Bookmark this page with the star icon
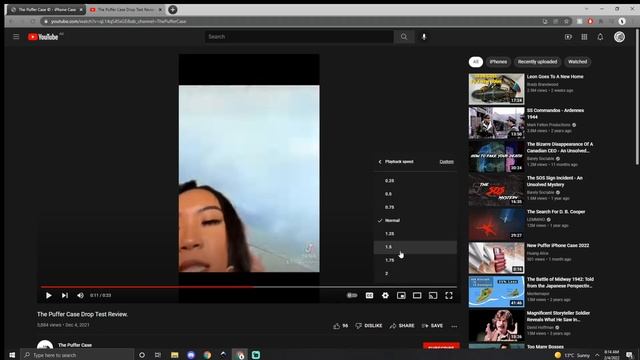Viewport: 640px width, 360px height. click(566, 21)
